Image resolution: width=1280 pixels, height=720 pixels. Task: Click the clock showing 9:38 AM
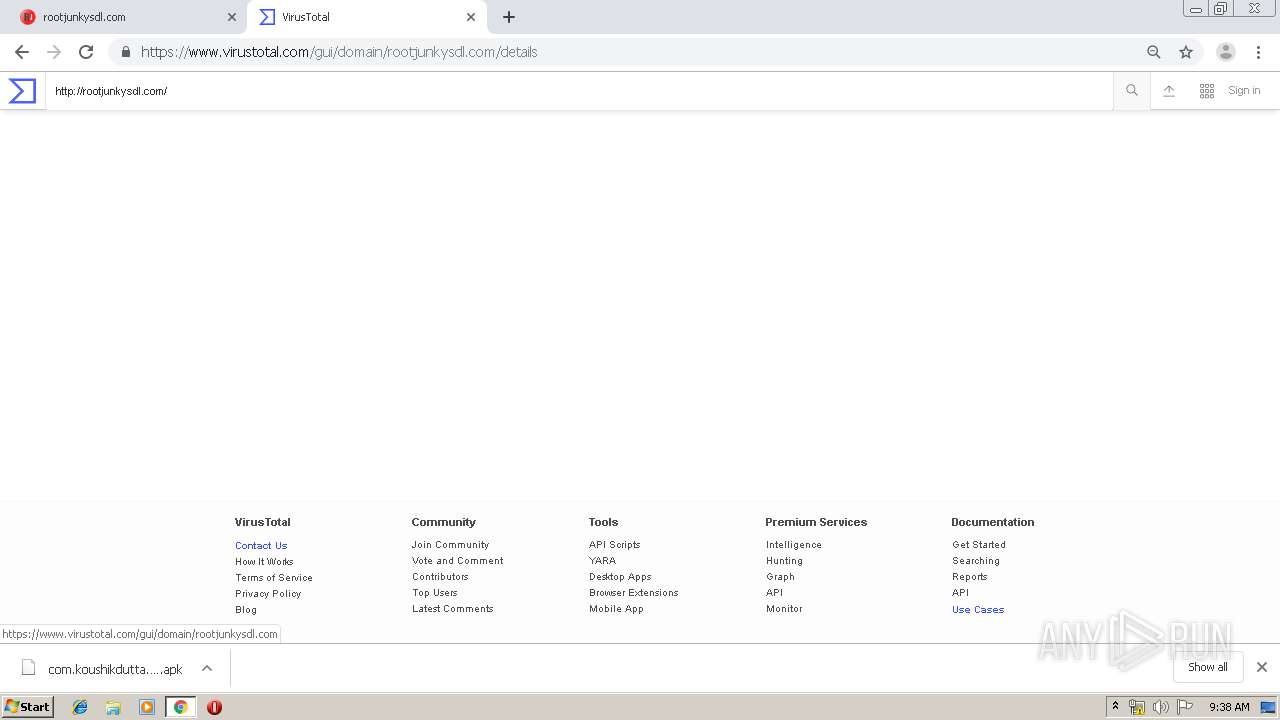[1229, 707]
